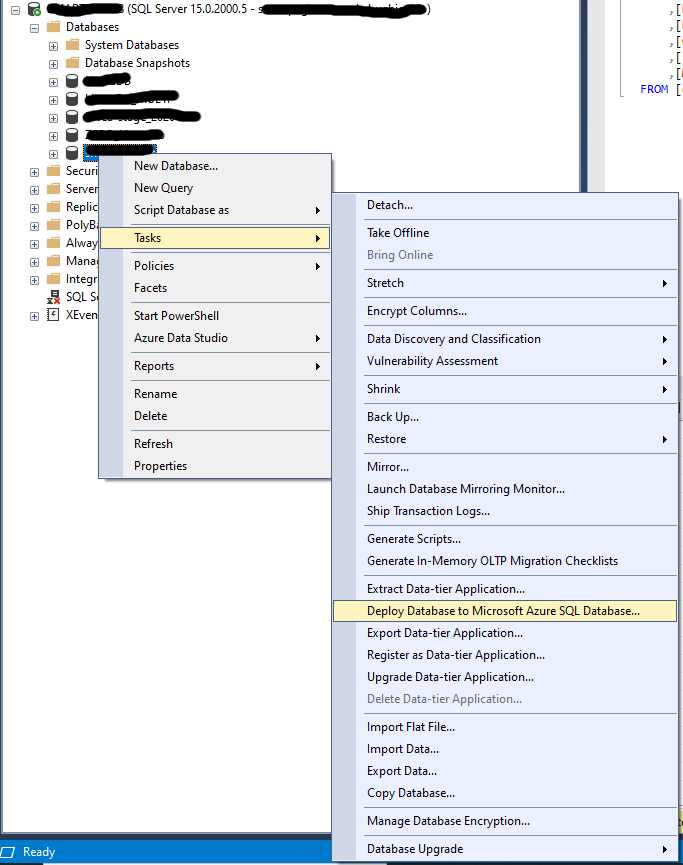Click Deploy Database to Microsoft Azure SQL Database...
The height and width of the screenshot is (865, 683).
(x=505, y=611)
